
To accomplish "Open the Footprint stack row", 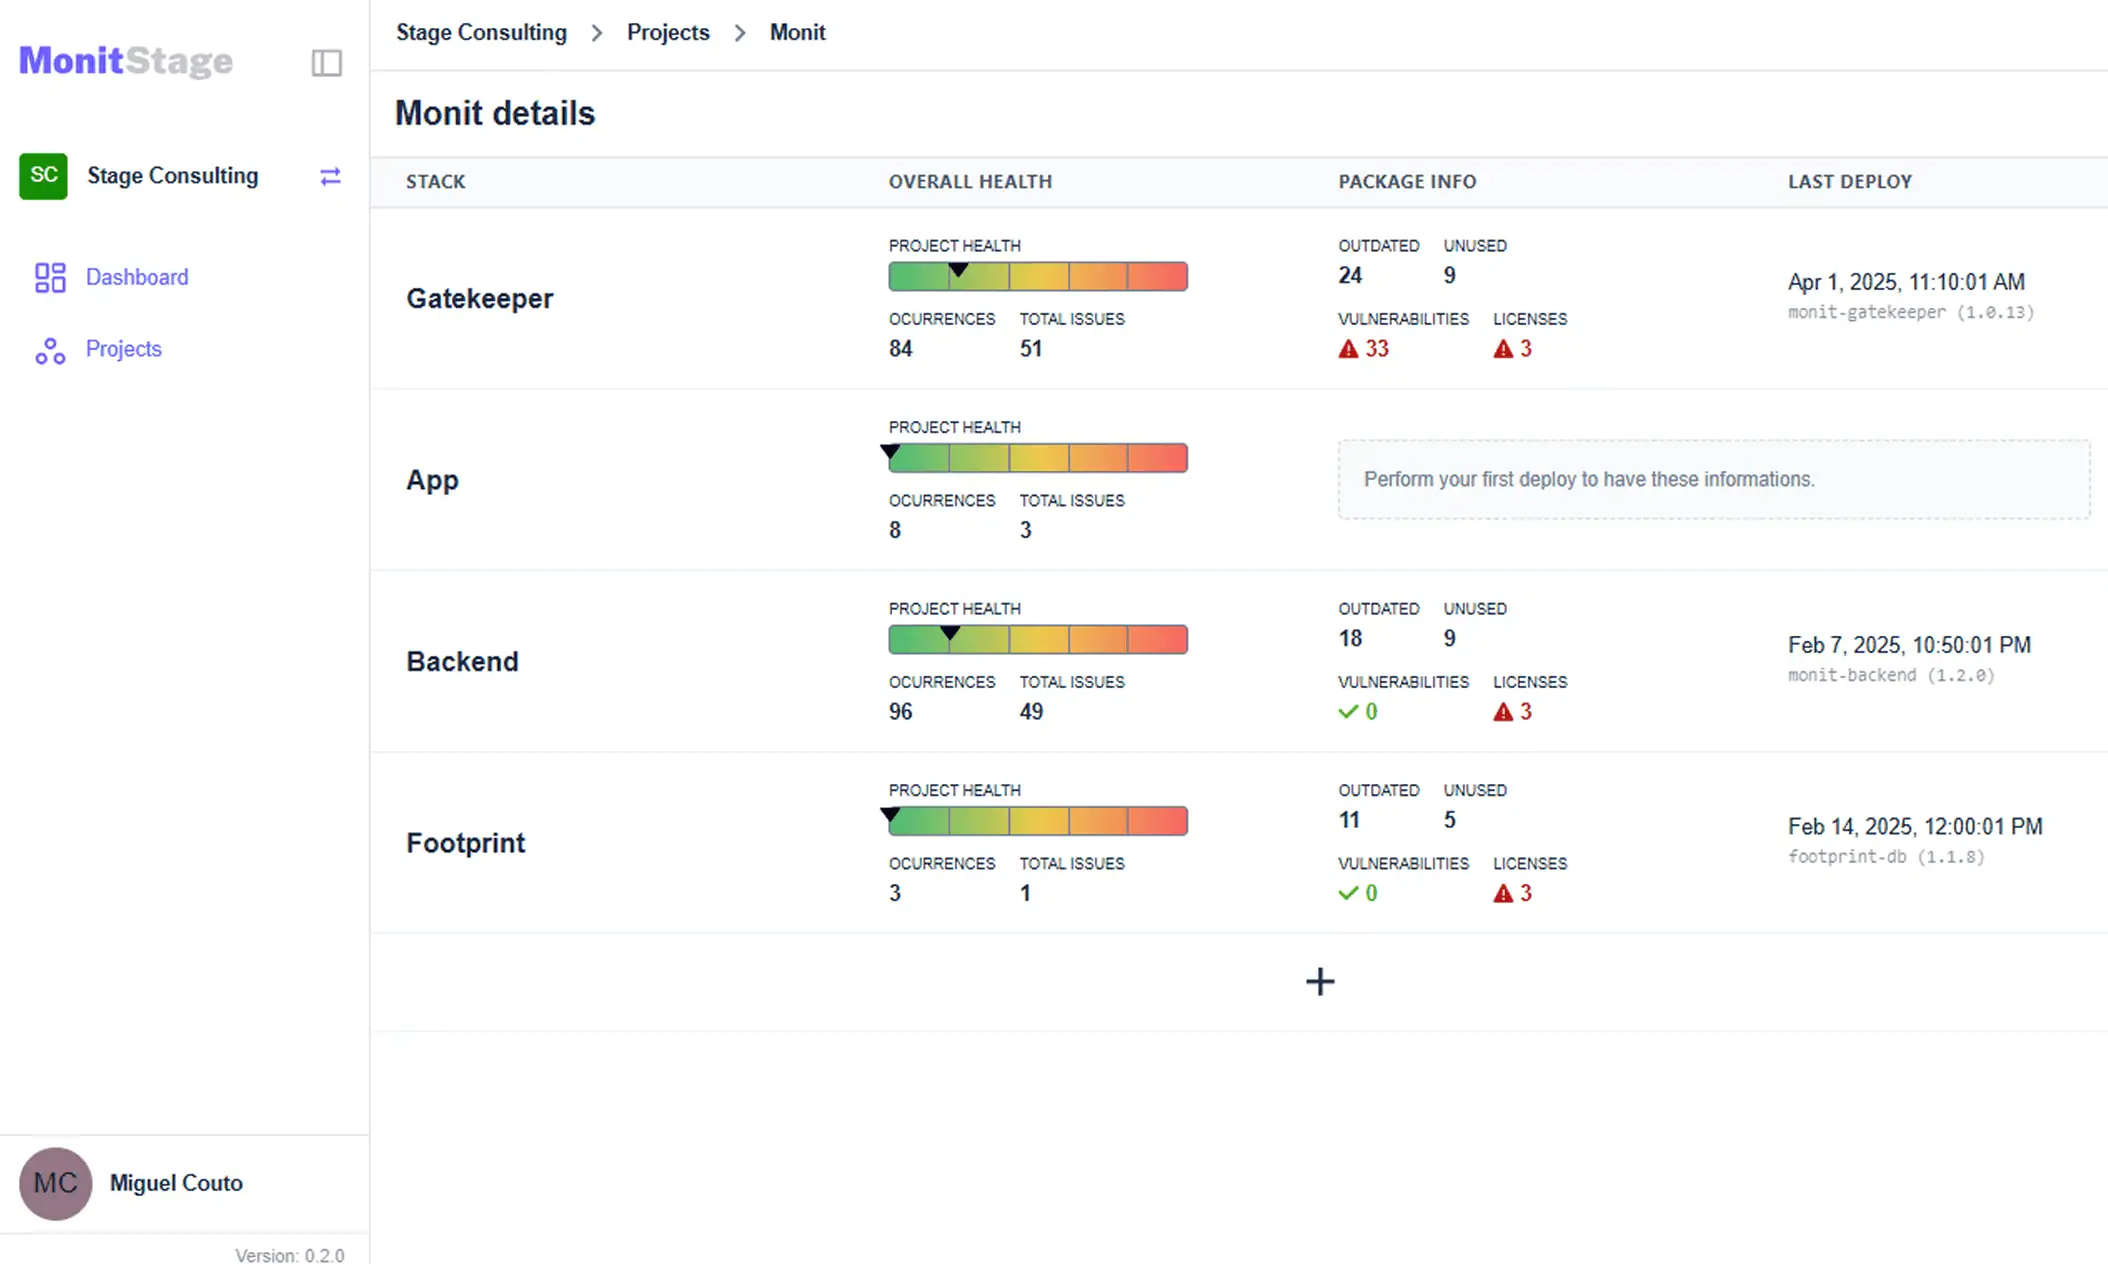I will tap(466, 843).
